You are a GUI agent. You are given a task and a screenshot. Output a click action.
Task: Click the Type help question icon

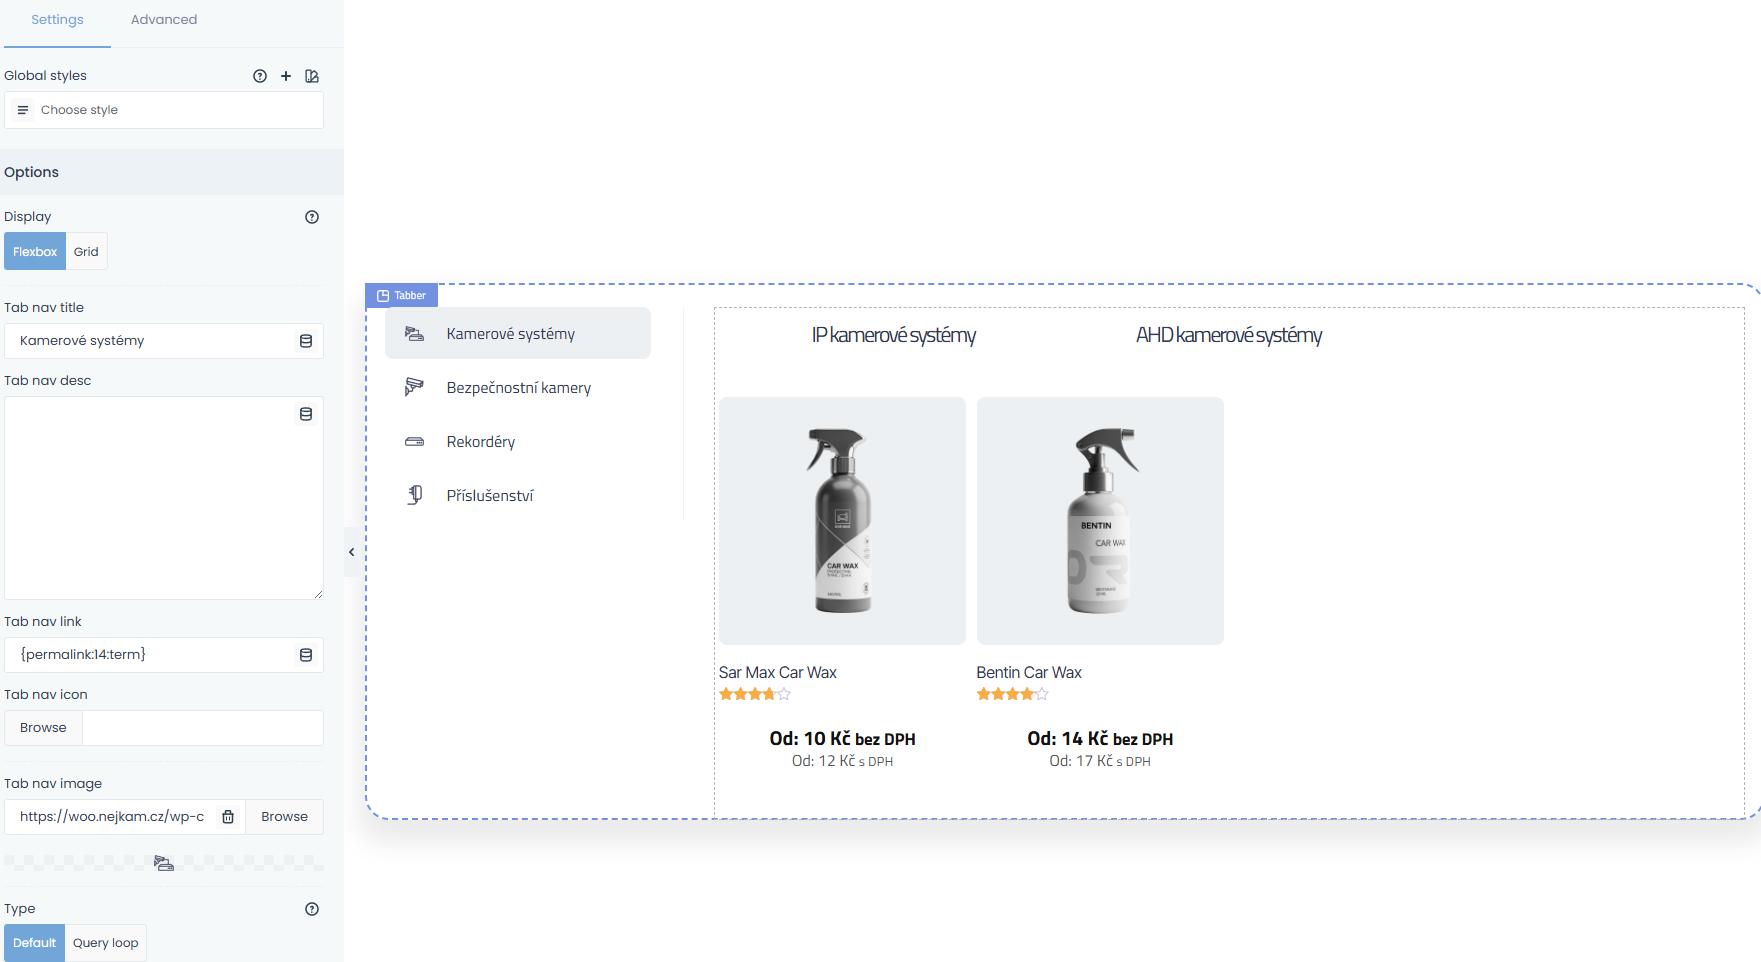point(312,909)
